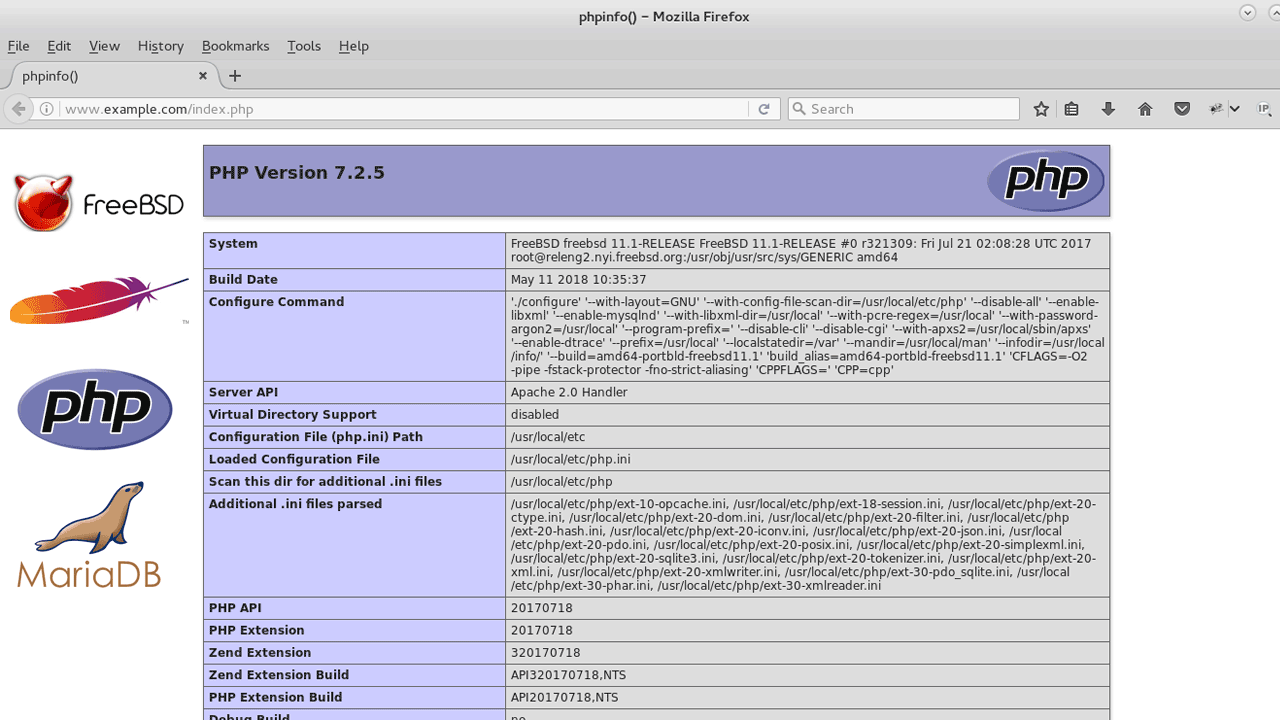Click the May 11 2018 10:35:37 value
This screenshot has height=720, width=1280.
pyautogui.click(x=578, y=280)
